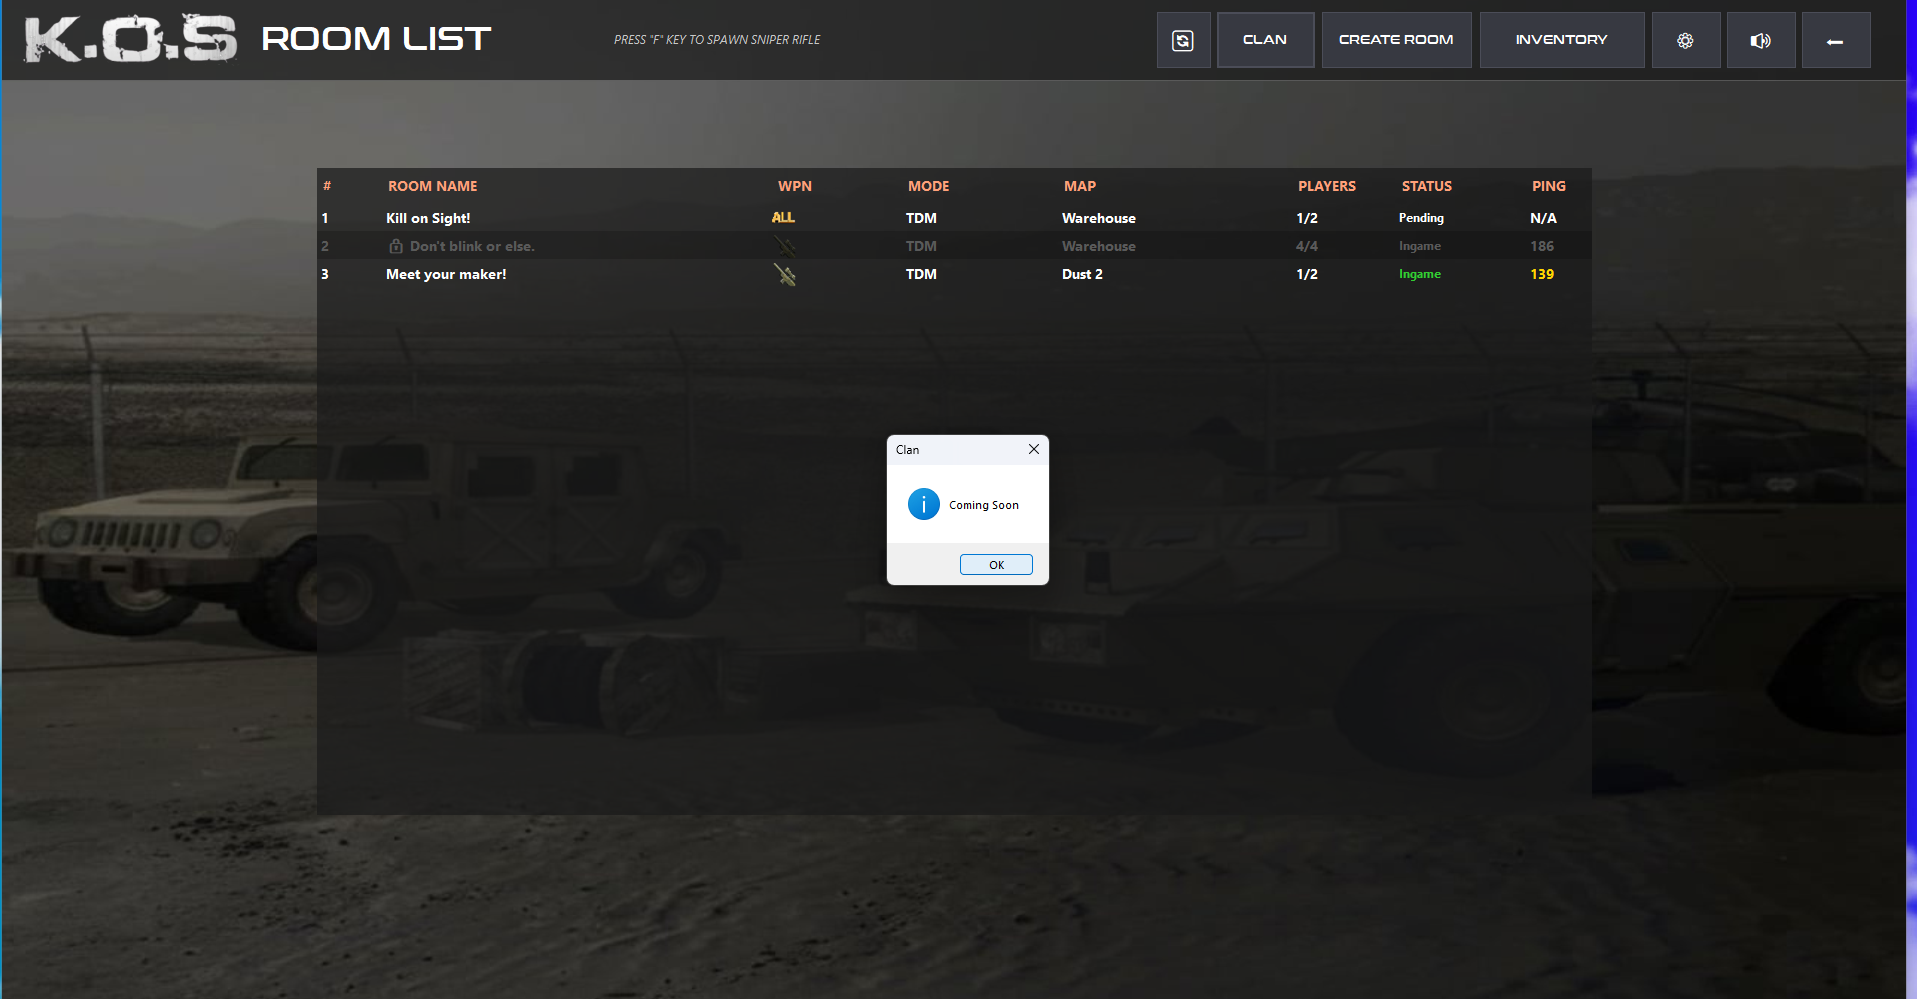Click the lock icon on room 2
The width and height of the screenshot is (1917, 999).
(396, 246)
